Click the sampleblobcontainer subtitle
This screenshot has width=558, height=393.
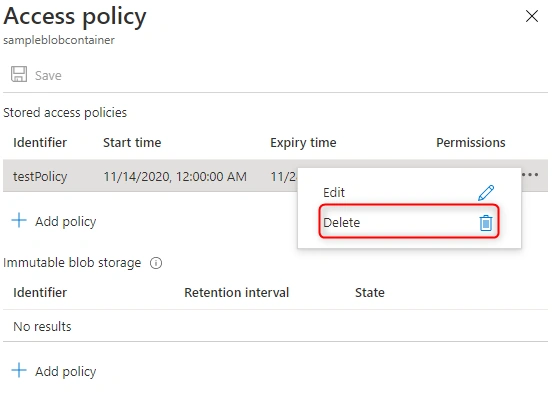click(59, 40)
